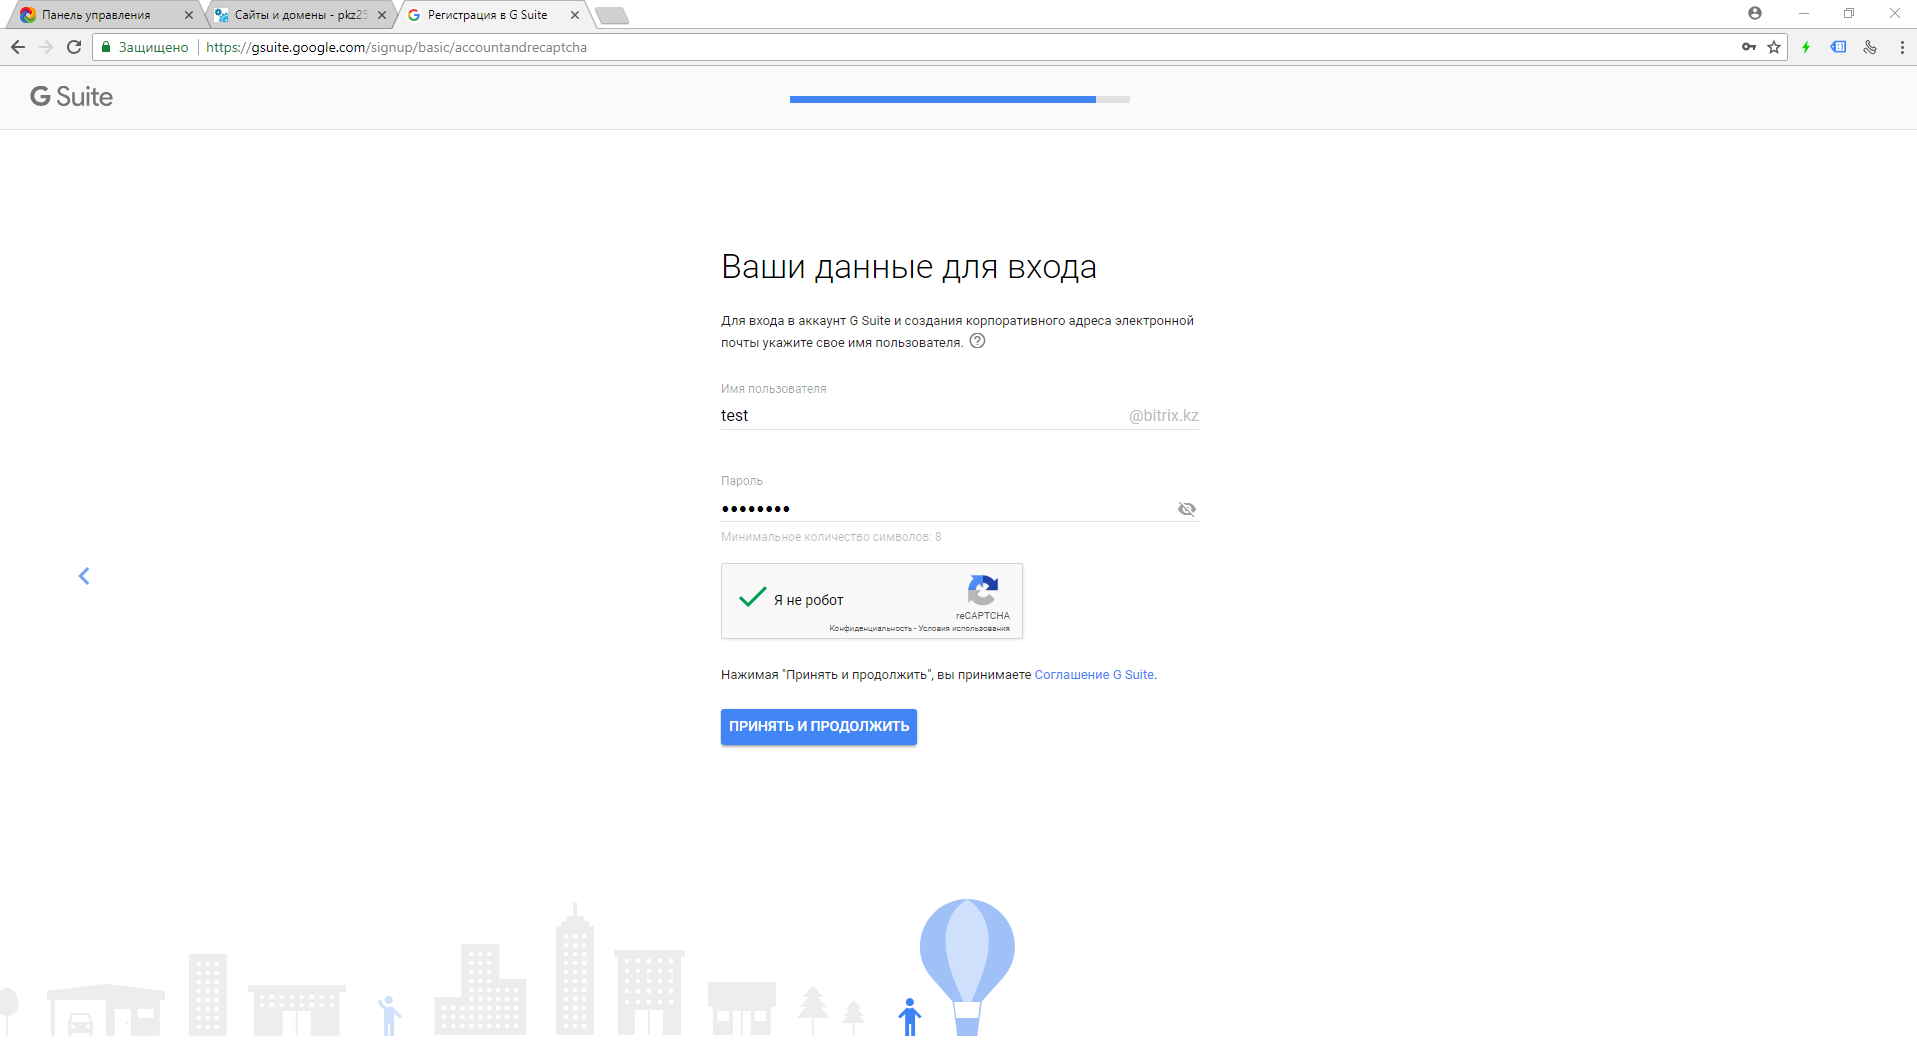Screen dimensions: 1917x1040
Task: Click the browser address bar URL
Action: coord(396,47)
